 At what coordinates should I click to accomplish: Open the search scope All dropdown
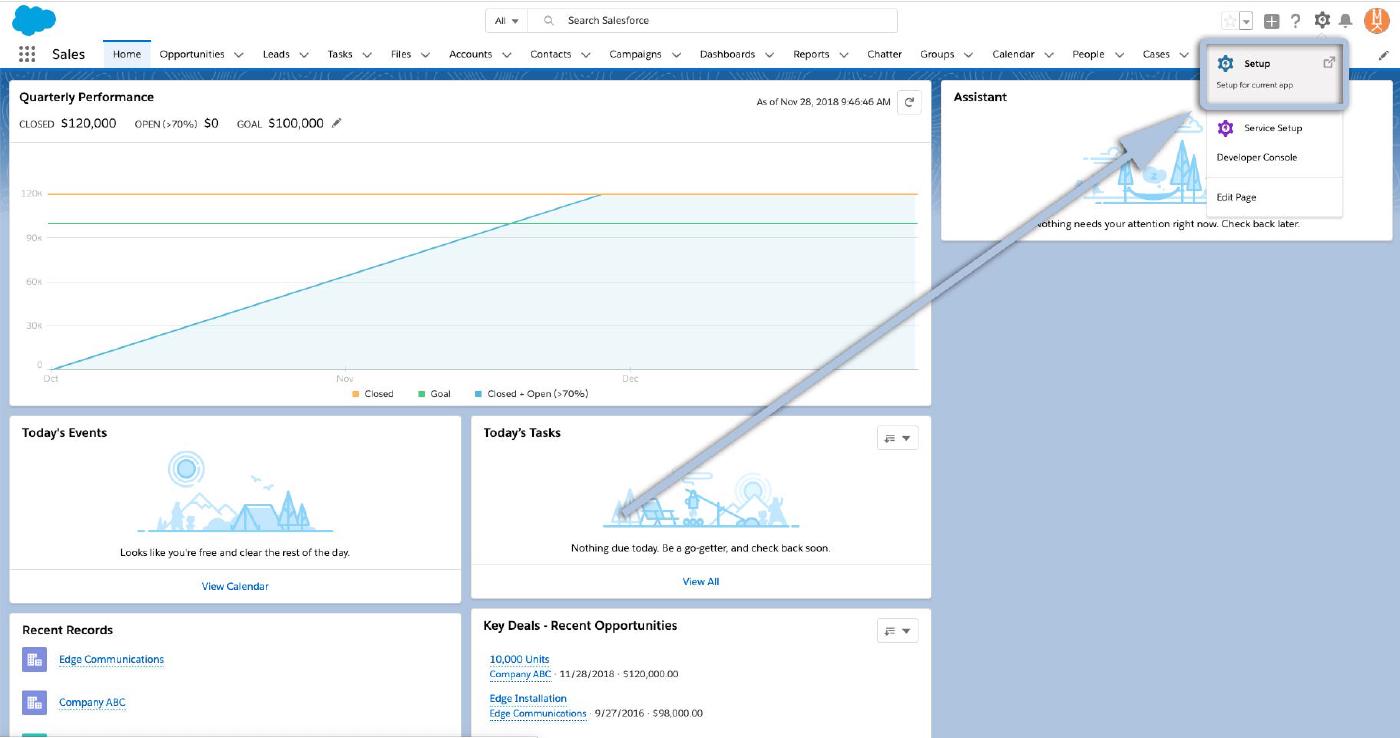(x=507, y=20)
